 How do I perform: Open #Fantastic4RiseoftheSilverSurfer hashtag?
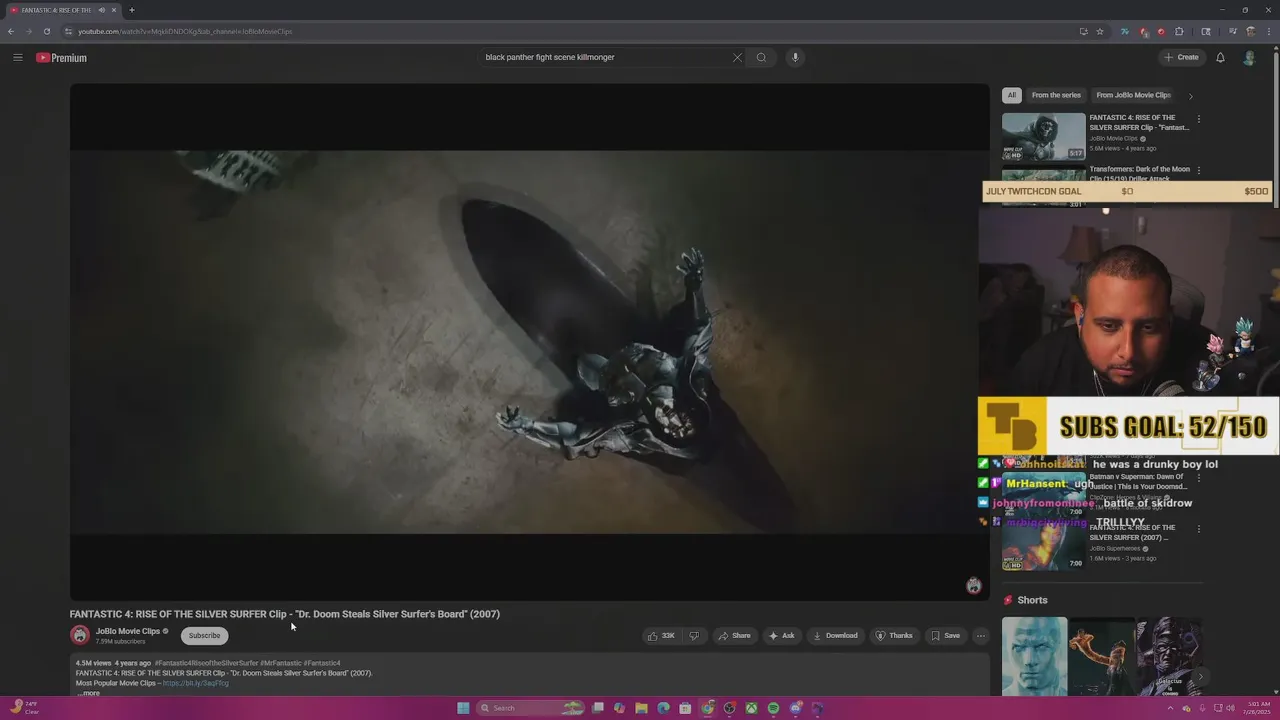[206, 663]
